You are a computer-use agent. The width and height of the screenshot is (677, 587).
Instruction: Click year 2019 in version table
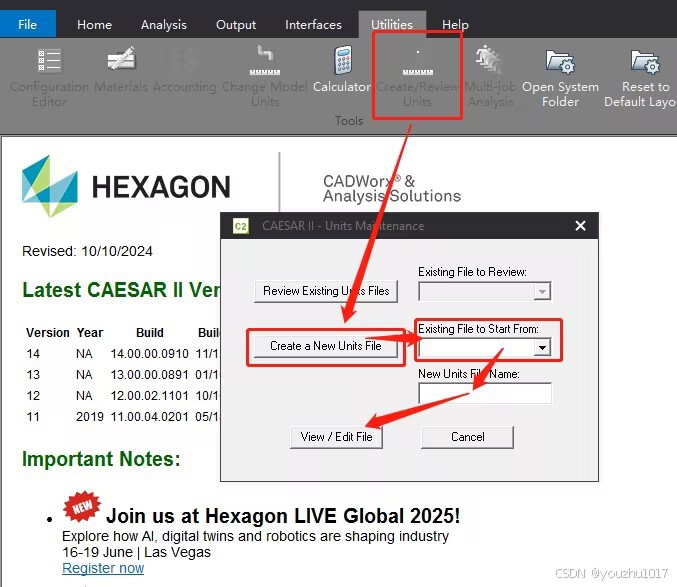point(90,417)
